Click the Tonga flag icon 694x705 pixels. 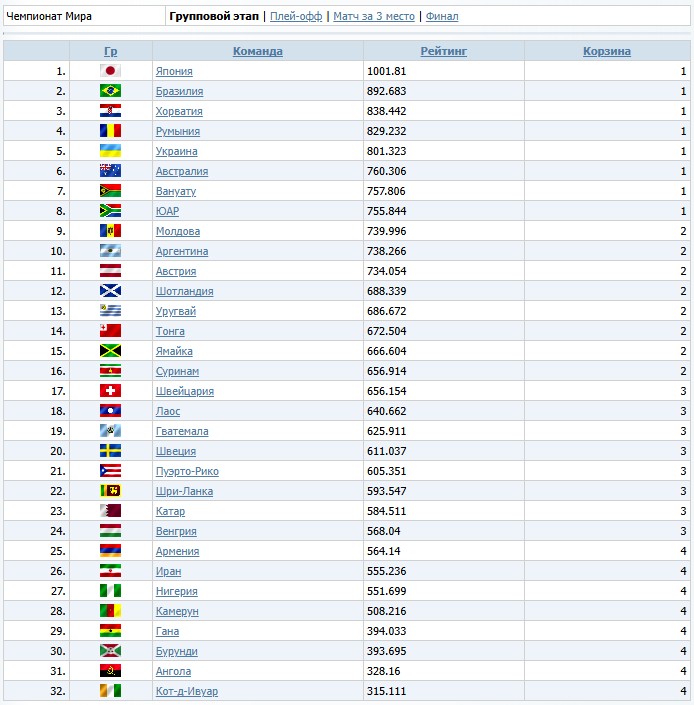110,331
